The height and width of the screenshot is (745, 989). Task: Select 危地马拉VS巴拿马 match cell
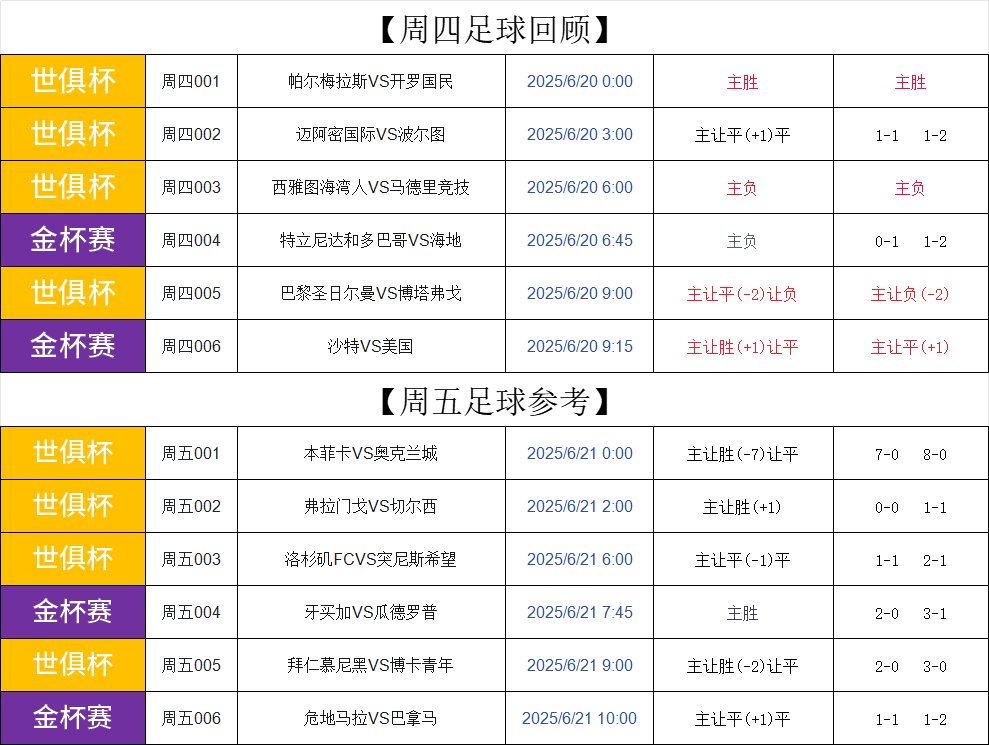371,719
